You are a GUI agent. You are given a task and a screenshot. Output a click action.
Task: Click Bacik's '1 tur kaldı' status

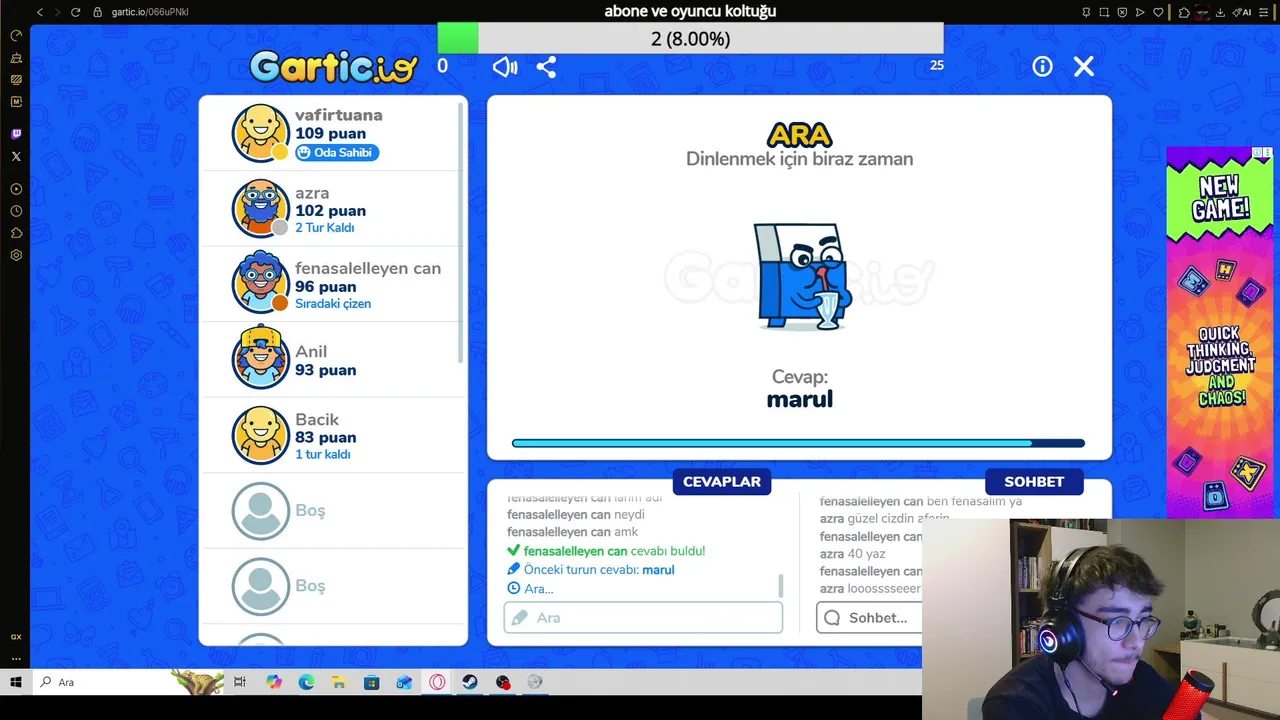[x=323, y=455]
